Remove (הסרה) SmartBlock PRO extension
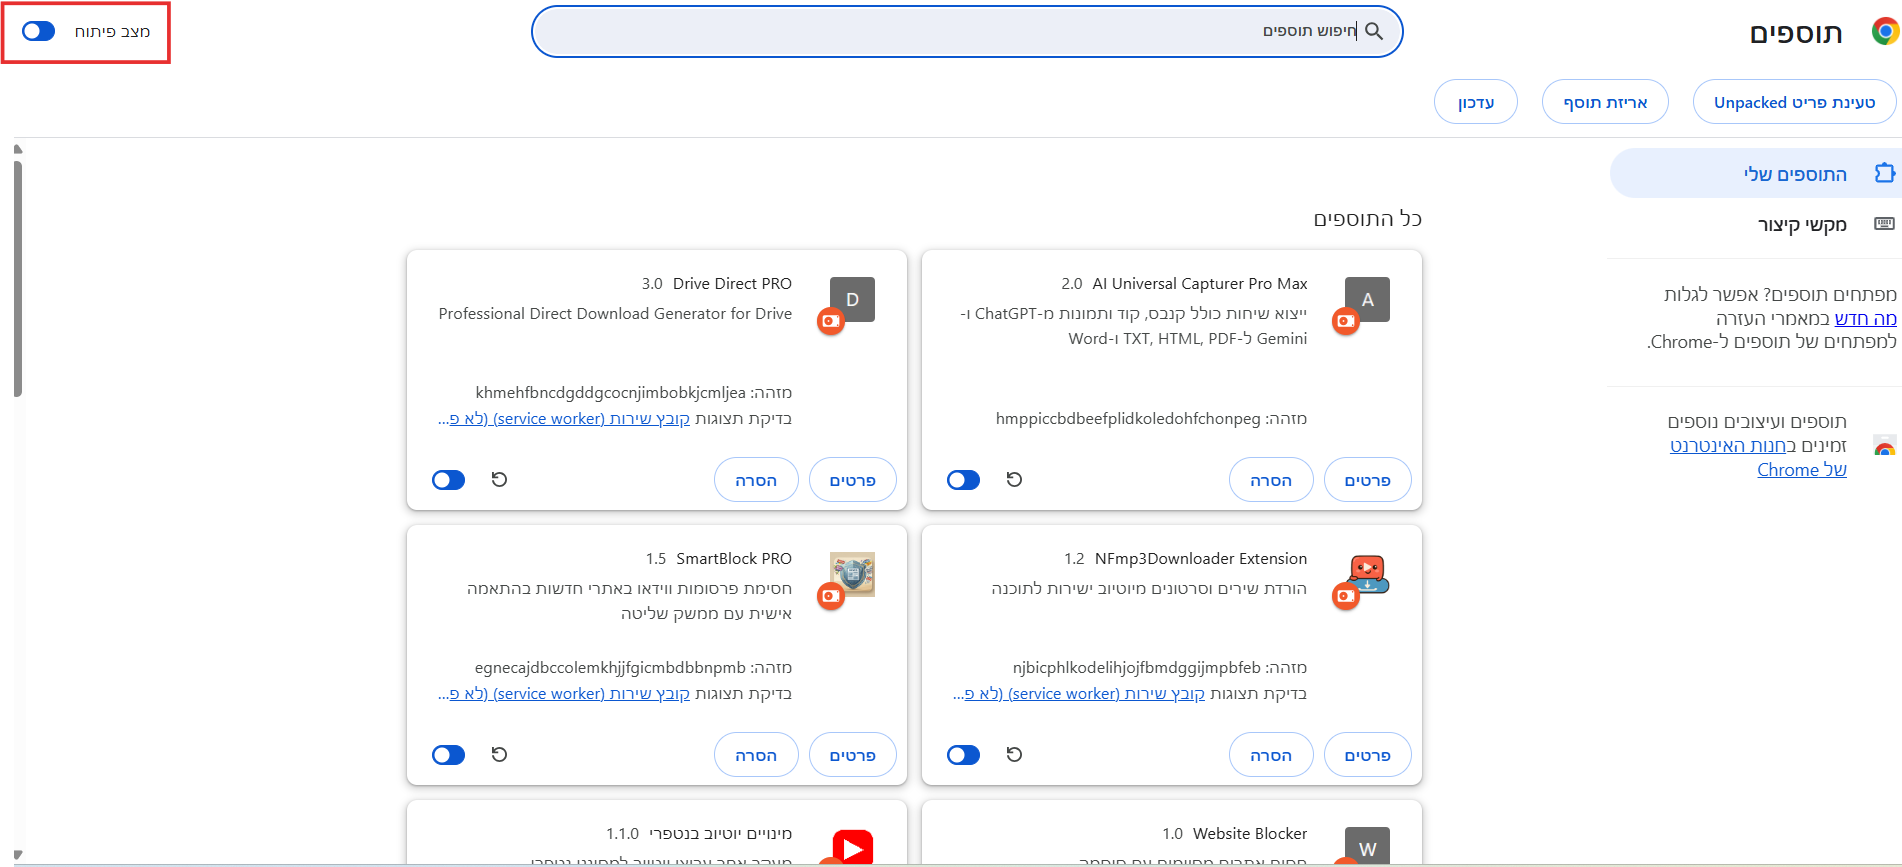Screen dimensions: 1902x867 pyautogui.click(x=756, y=755)
